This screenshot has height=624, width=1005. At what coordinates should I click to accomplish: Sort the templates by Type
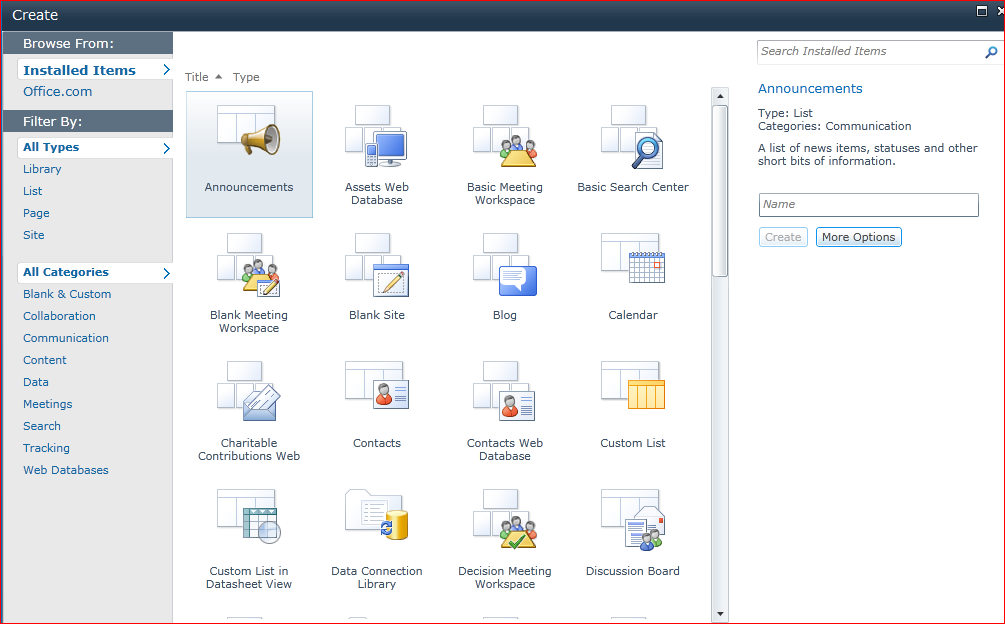[x=246, y=77]
